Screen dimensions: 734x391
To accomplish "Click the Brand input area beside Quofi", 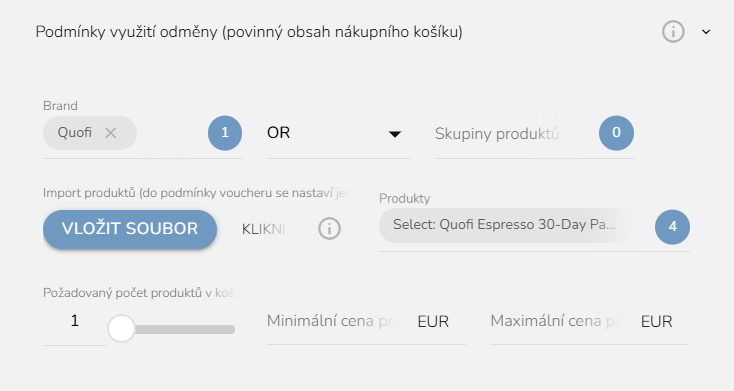I will 171,133.
